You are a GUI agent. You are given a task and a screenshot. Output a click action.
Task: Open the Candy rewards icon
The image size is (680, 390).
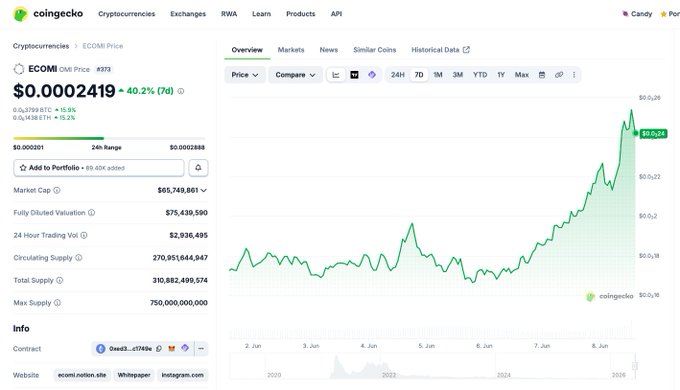click(x=625, y=14)
